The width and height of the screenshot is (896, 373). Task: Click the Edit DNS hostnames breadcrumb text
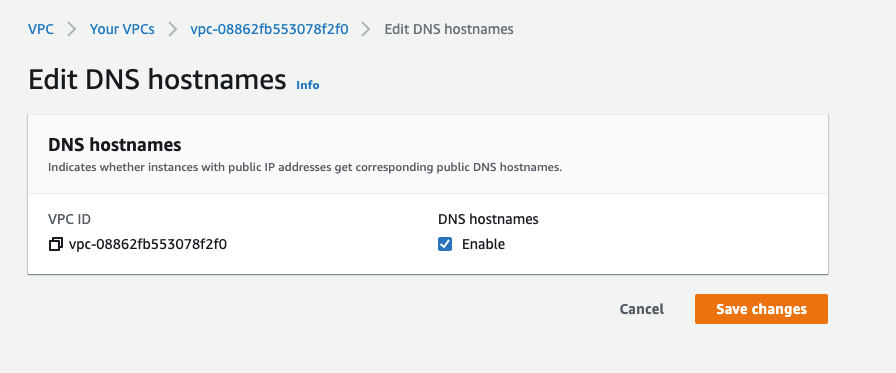click(449, 29)
